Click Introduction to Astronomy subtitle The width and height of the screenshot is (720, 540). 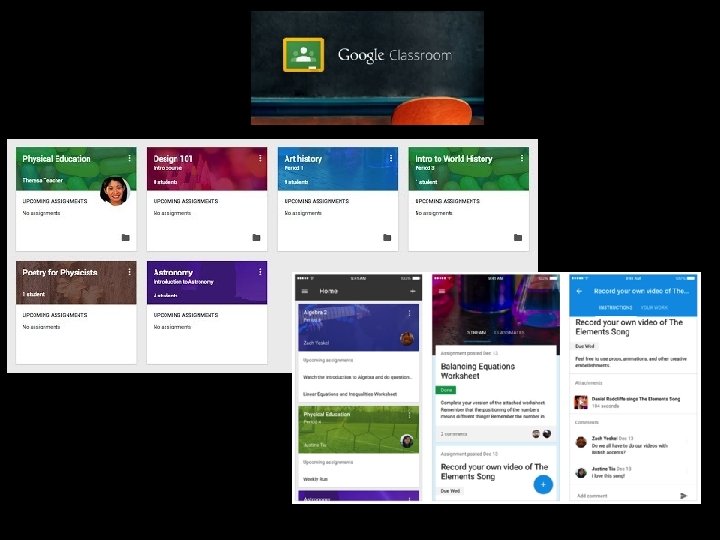coord(183,282)
